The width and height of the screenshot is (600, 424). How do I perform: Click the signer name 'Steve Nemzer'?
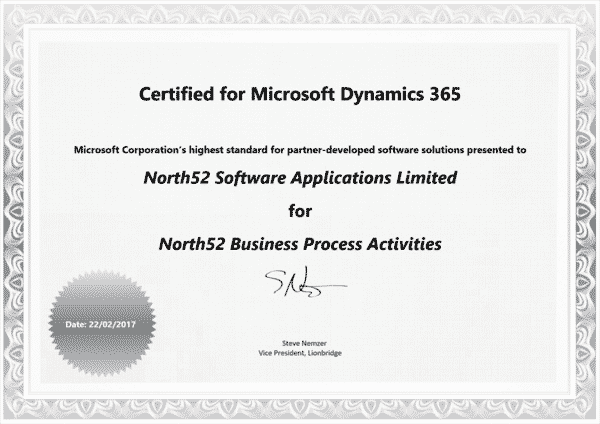click(x=304, y=343)
